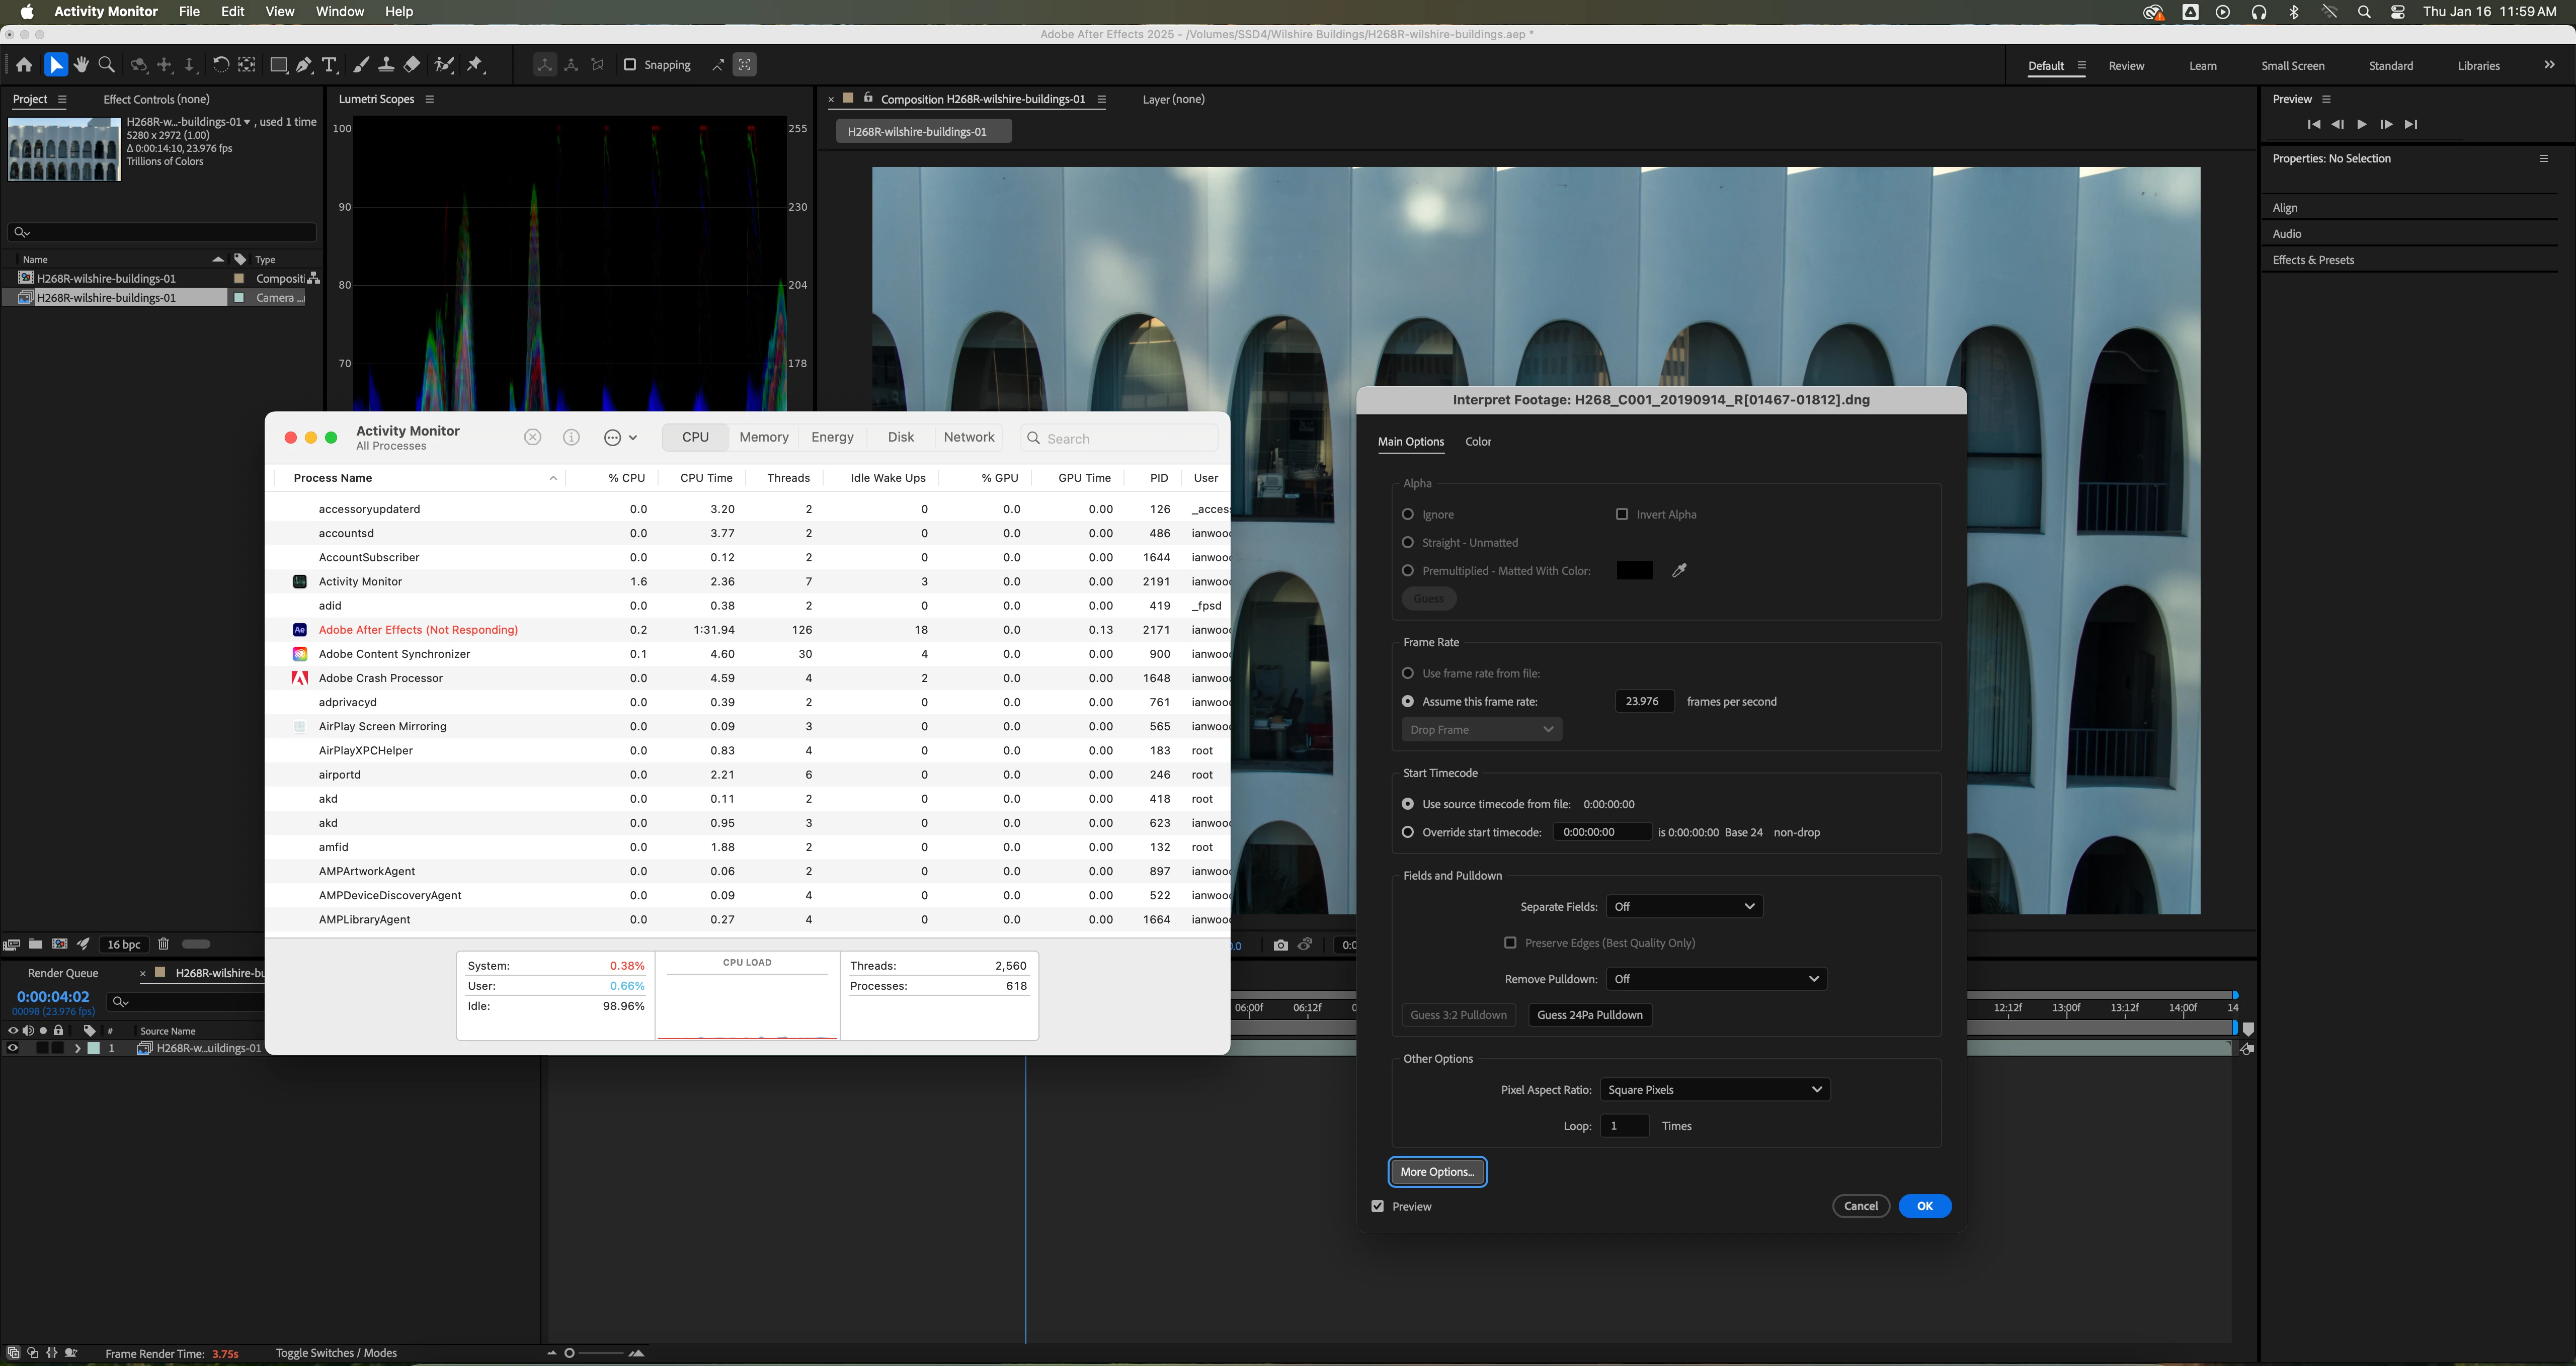Open the Separate Fields dropdown
Image resolution: width=2576 pixels, height=1366 pixels.
[1684, 906]
